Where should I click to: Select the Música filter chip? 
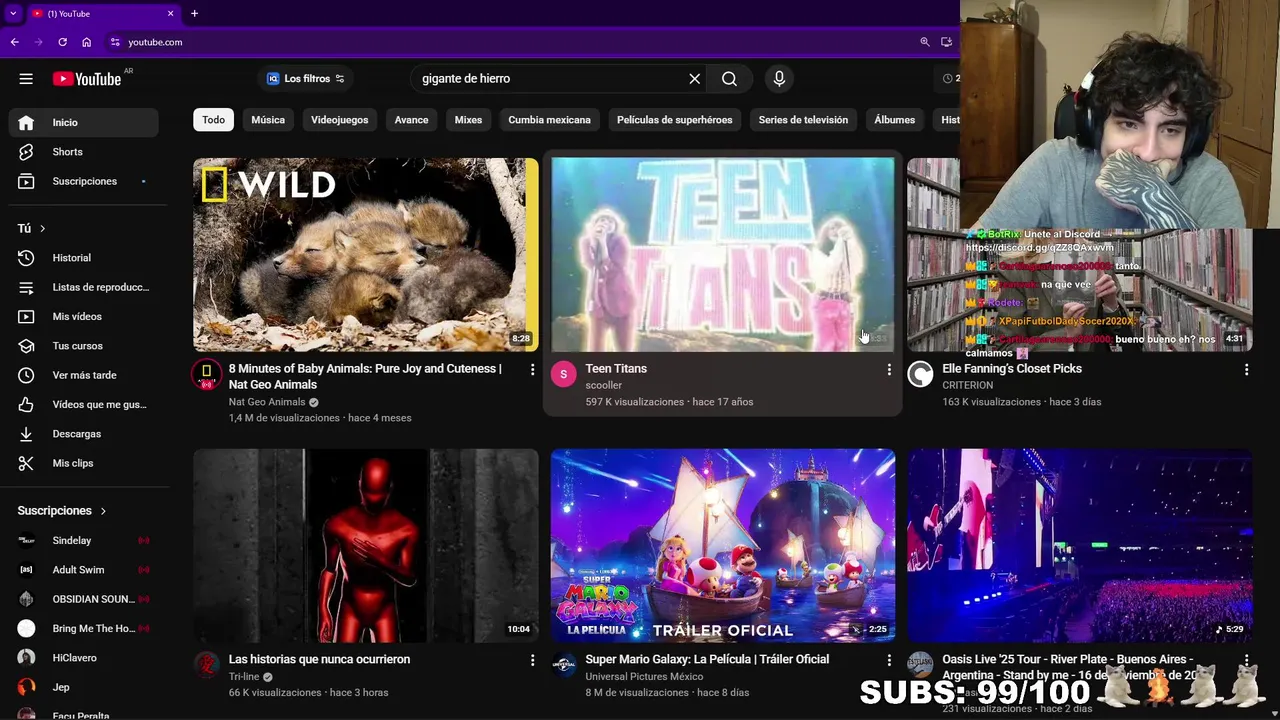(268, 120)
